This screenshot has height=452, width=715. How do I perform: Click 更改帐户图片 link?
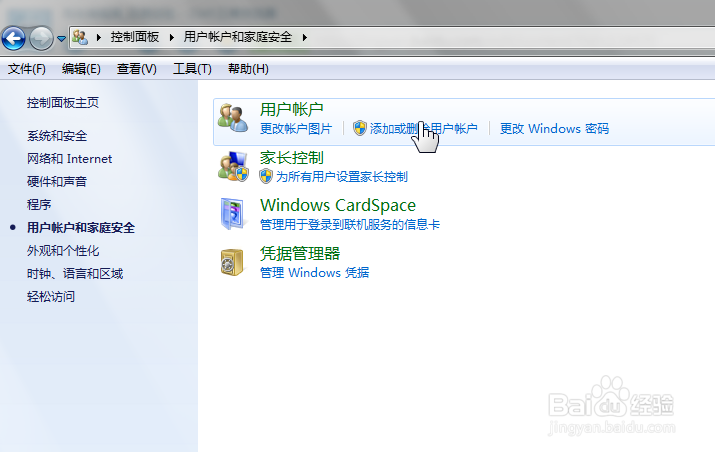pos(296,129)
